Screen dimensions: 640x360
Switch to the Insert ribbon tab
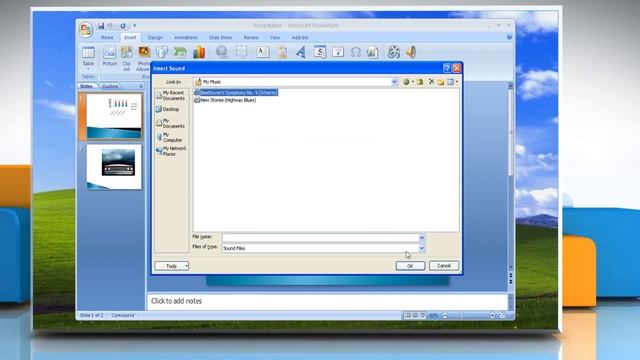pos(130,38)
